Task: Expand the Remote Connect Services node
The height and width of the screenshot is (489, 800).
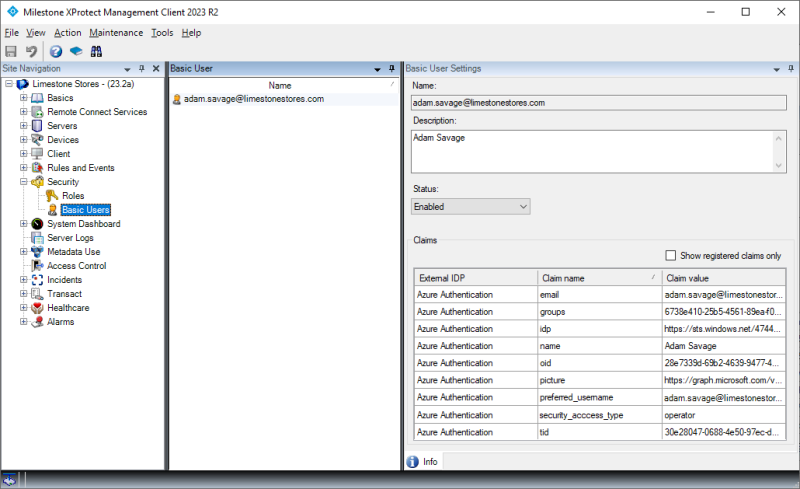Action: (23, 111)
